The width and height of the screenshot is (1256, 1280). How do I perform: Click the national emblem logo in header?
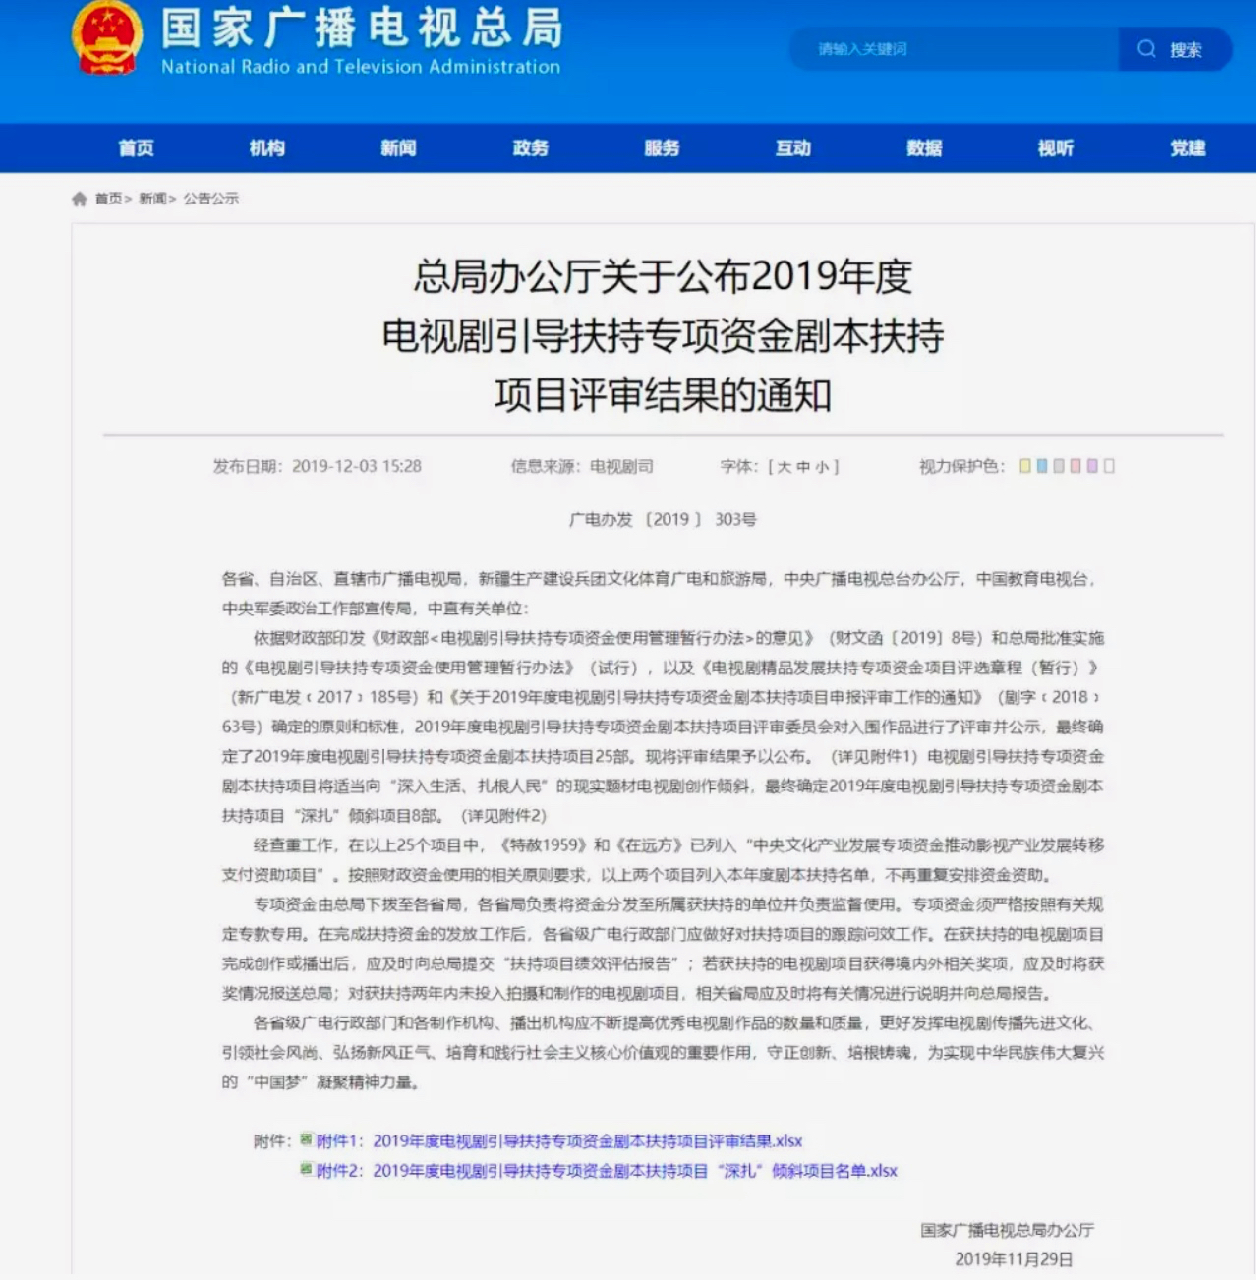[107, 39]
